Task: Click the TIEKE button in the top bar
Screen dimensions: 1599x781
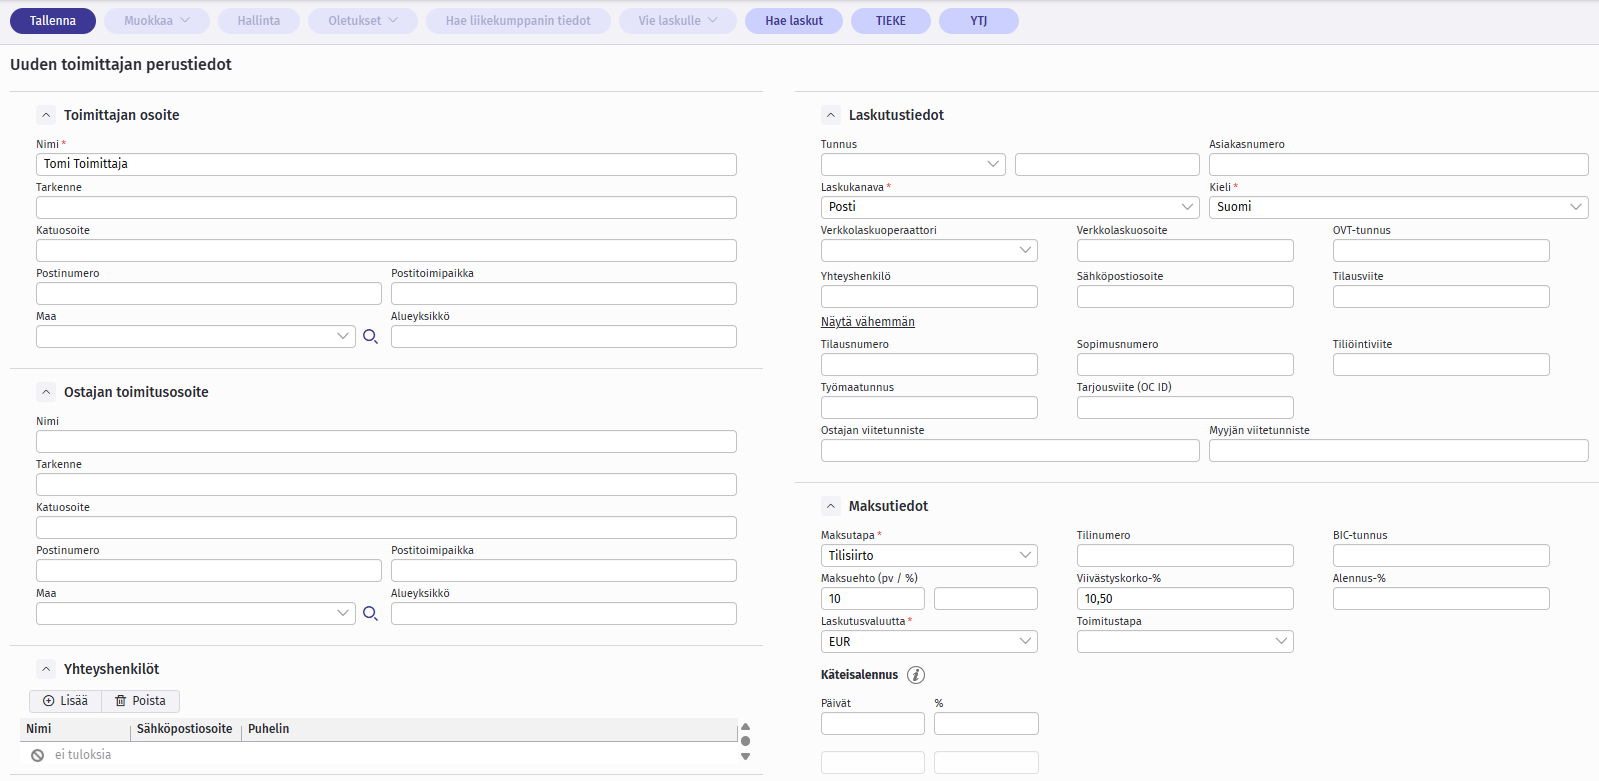Action: click(x=890, y=21)
